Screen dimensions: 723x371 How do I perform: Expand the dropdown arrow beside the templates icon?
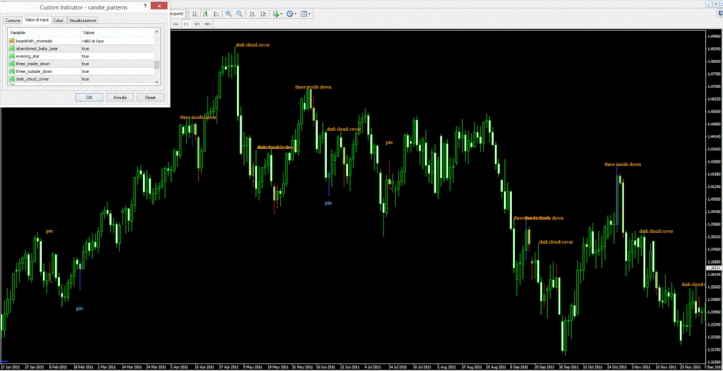[309, 14]
